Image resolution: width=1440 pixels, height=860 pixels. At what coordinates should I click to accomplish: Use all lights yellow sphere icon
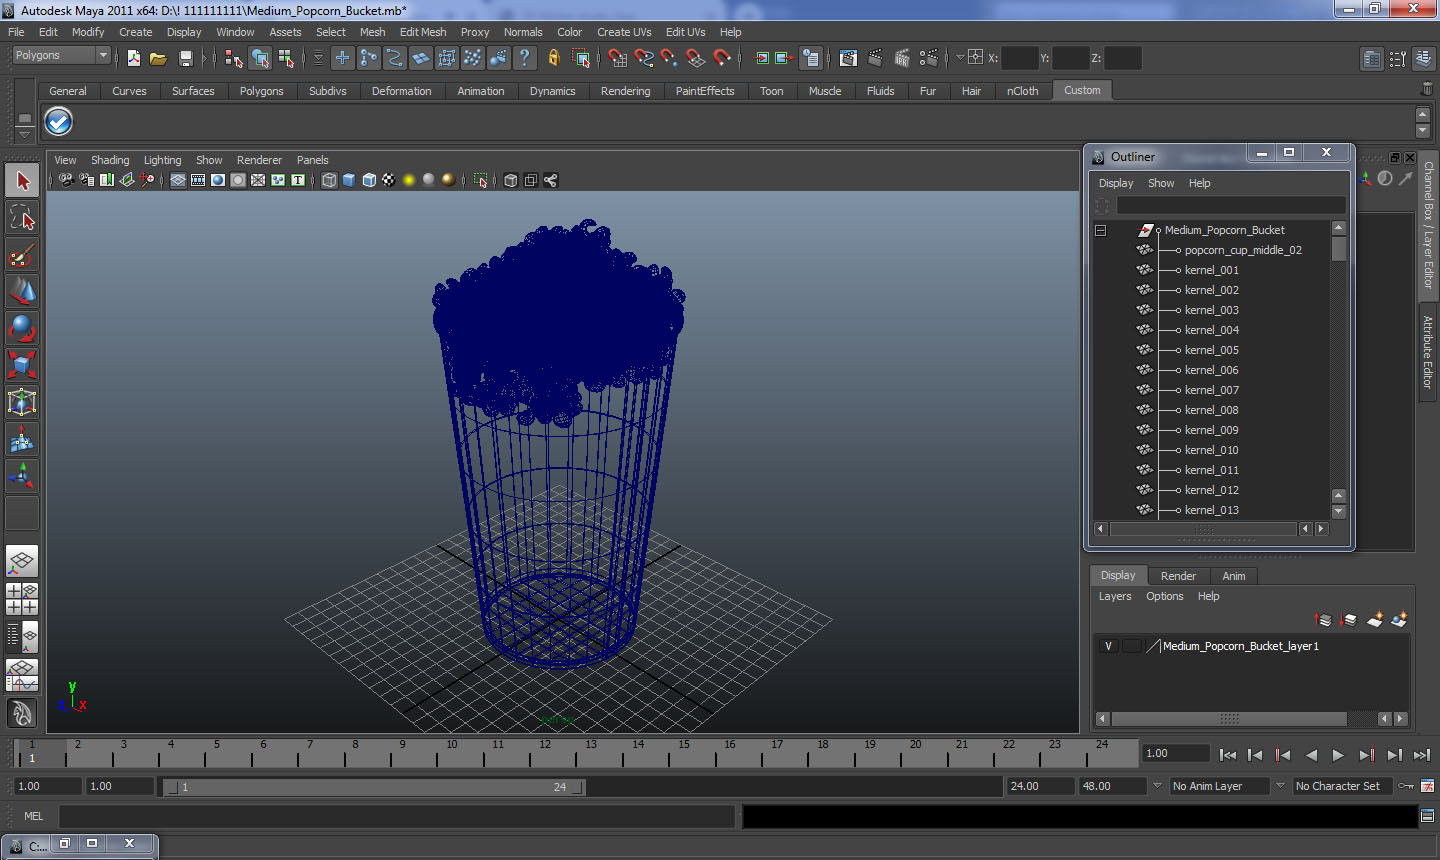pyautogui.click(x=409, y=180)
